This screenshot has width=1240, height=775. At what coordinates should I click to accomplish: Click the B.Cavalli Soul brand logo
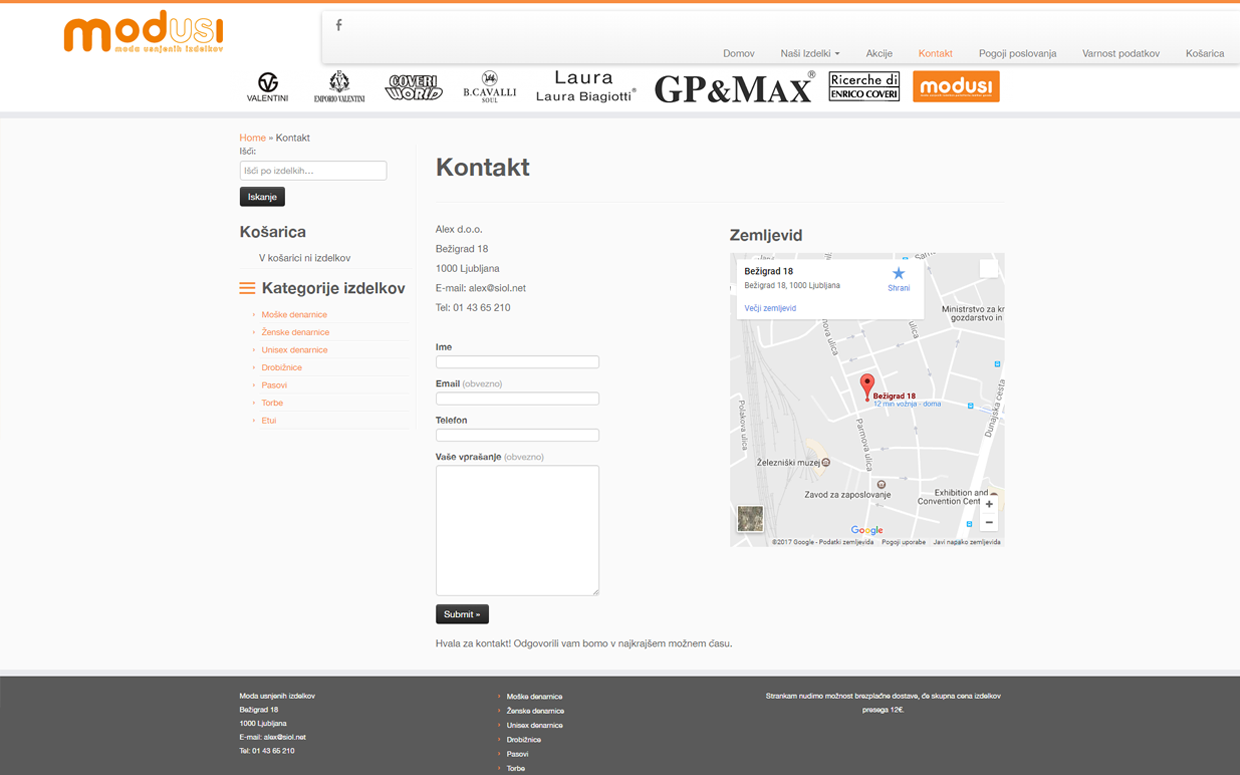point(489,87)
